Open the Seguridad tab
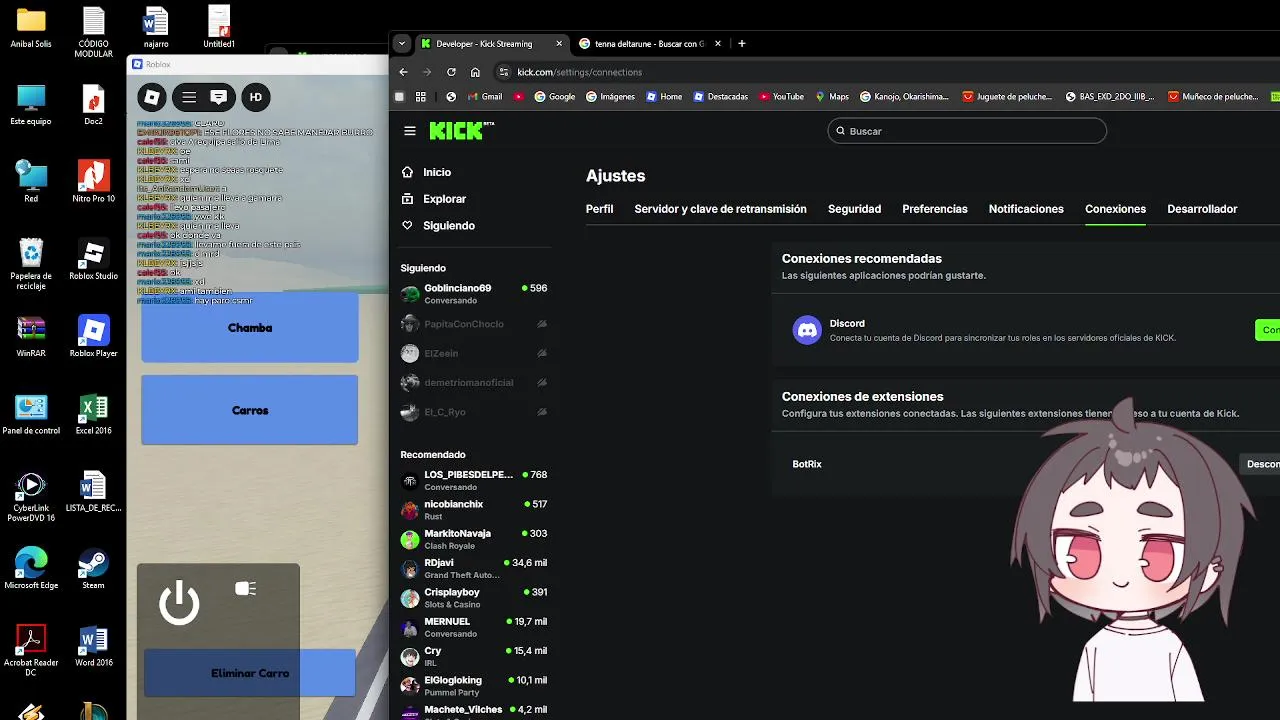 coord(854,209)
